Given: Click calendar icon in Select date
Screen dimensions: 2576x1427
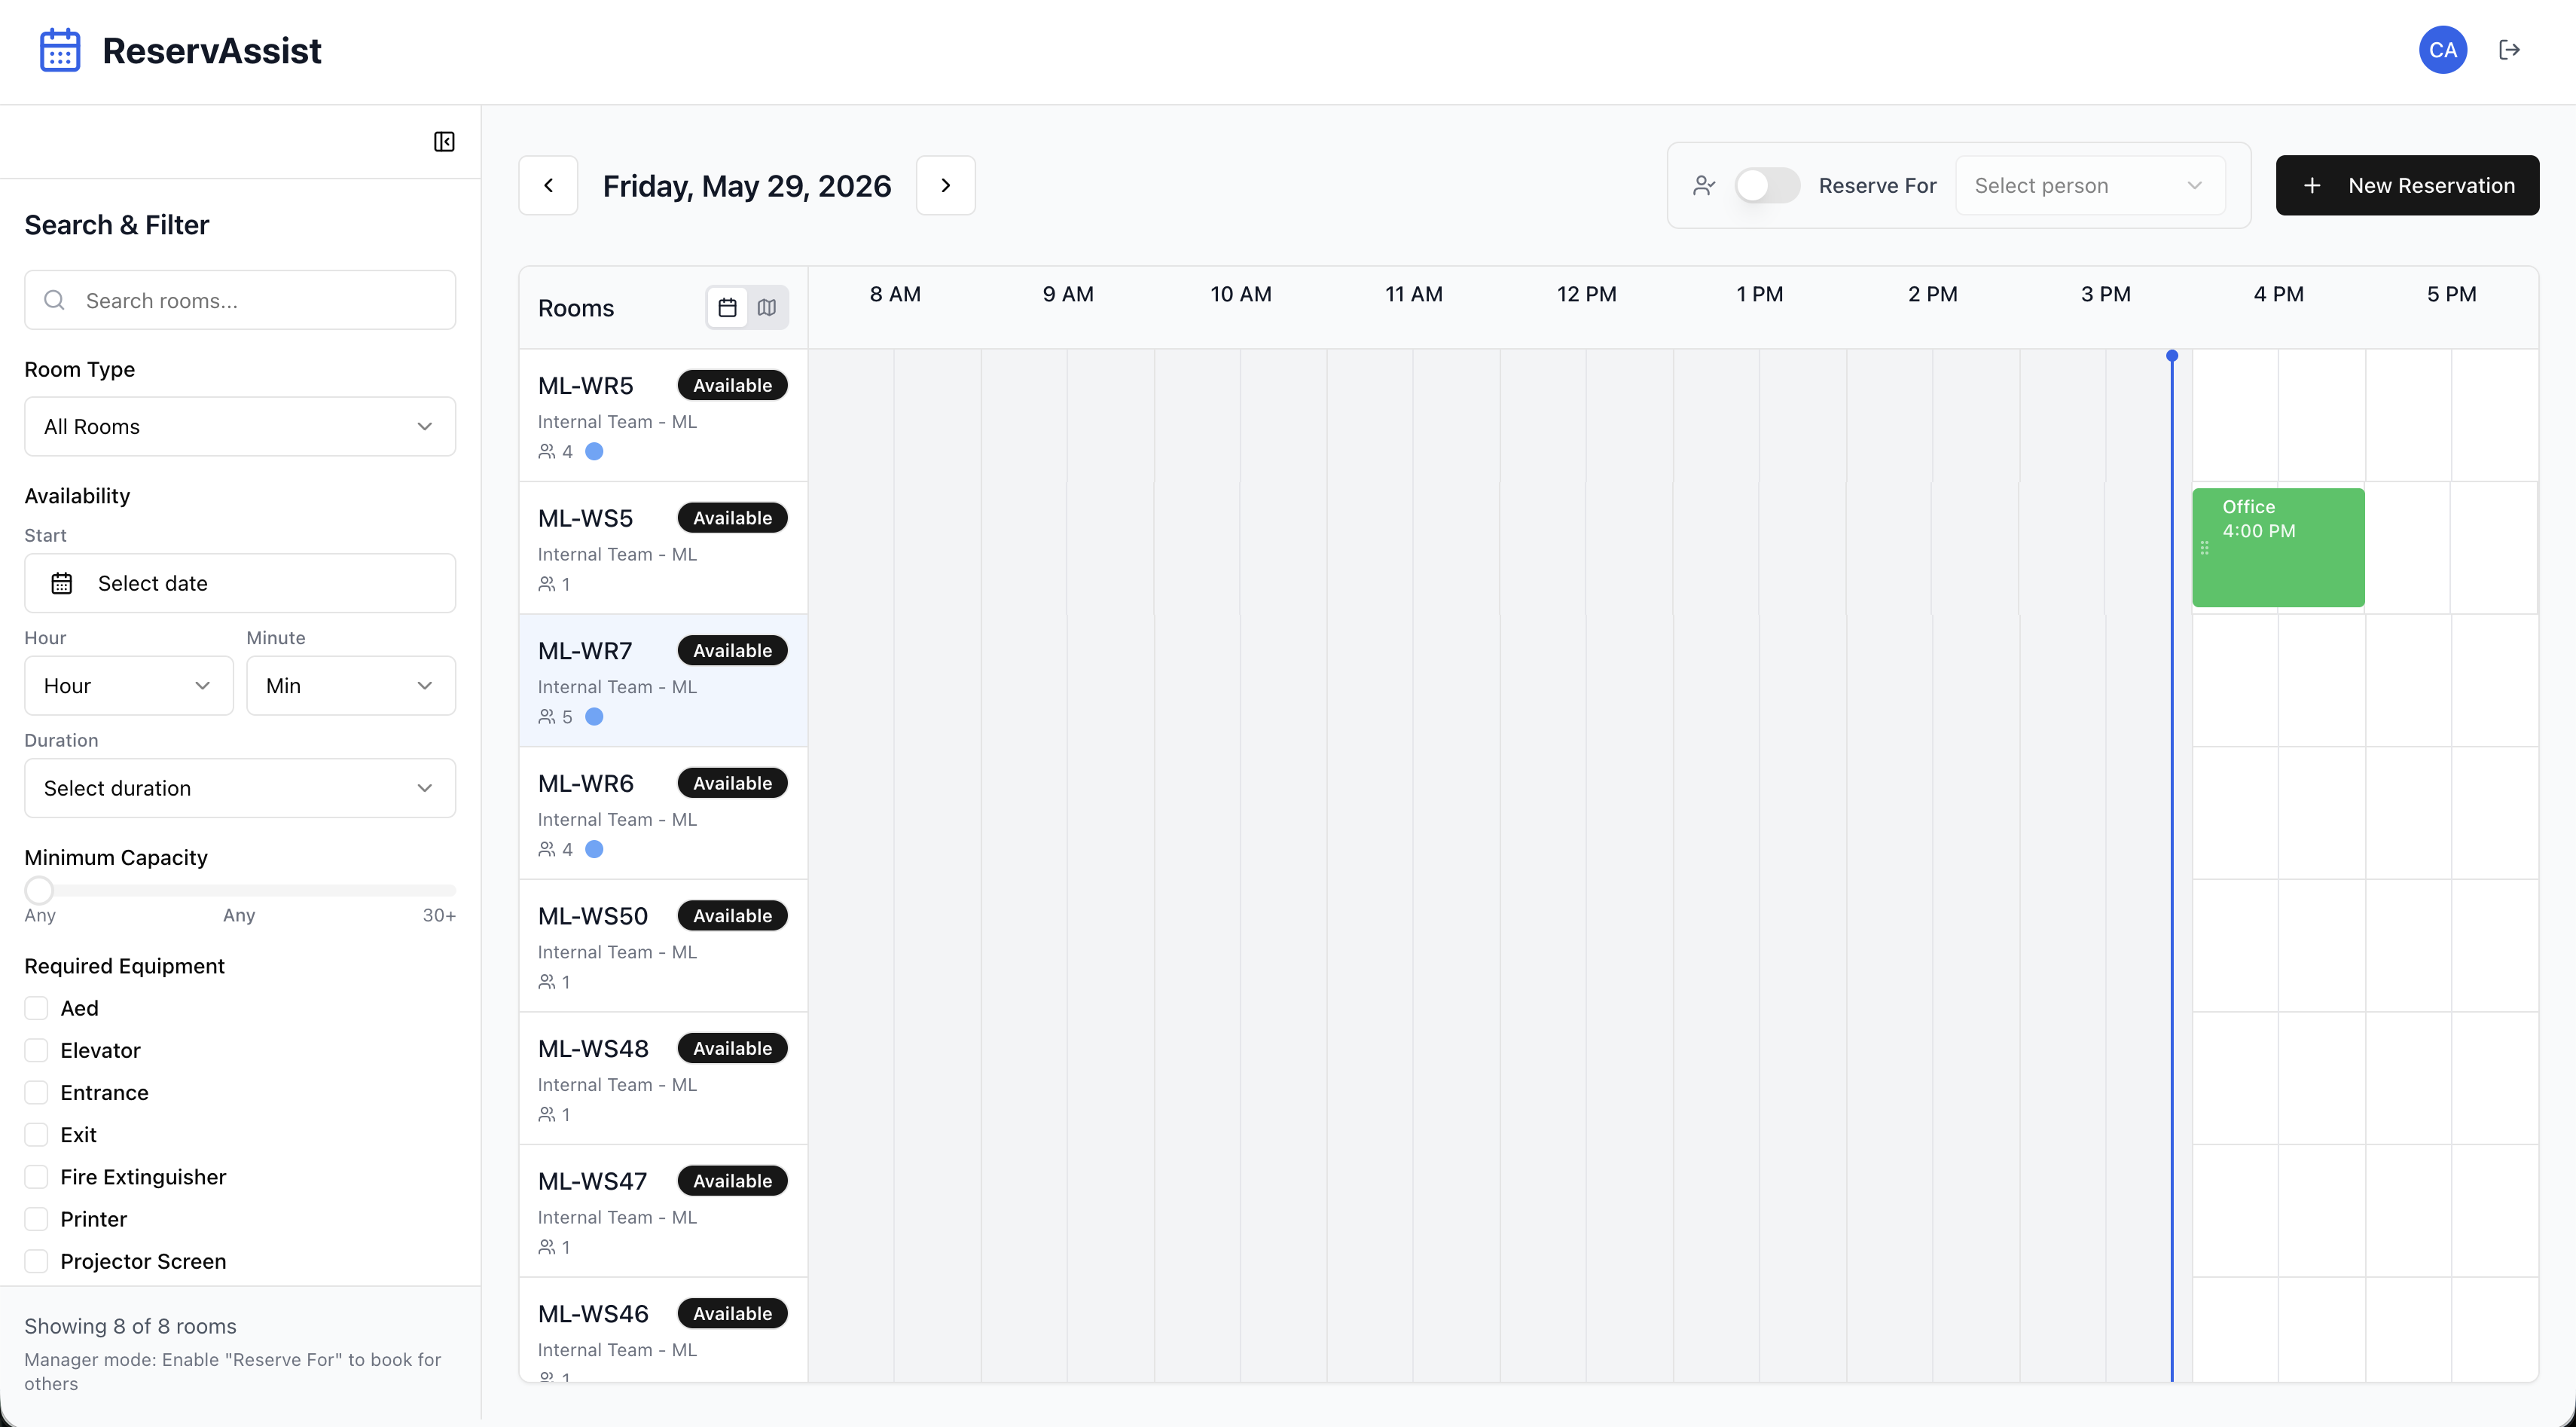Looking at the screenshot, I should coord(62,583).
